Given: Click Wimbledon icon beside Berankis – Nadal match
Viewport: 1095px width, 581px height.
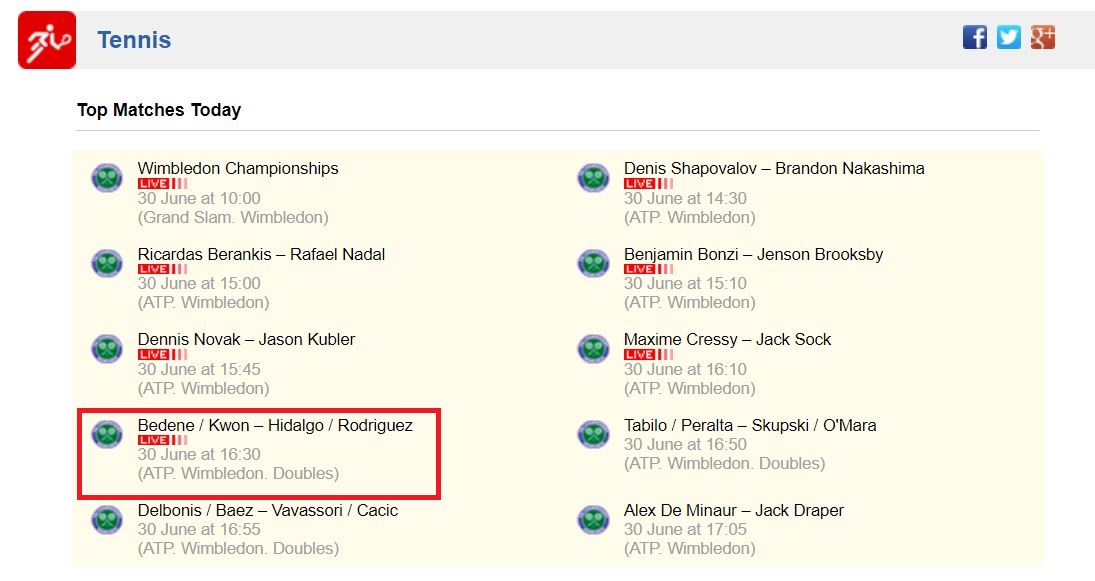Looking at the screenshot, I should [107, 263].
